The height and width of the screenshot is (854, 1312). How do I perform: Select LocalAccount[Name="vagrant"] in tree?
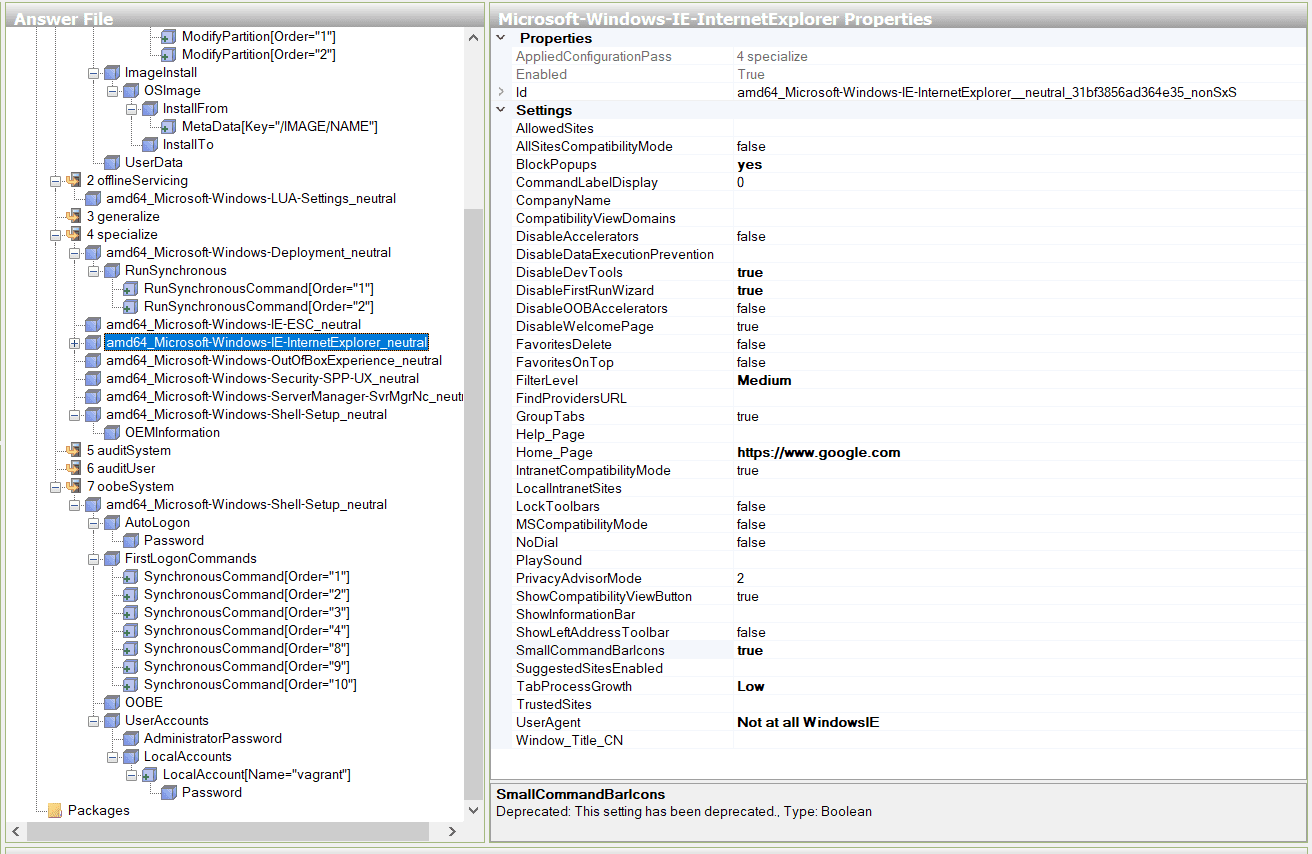[x=256, y=774]
